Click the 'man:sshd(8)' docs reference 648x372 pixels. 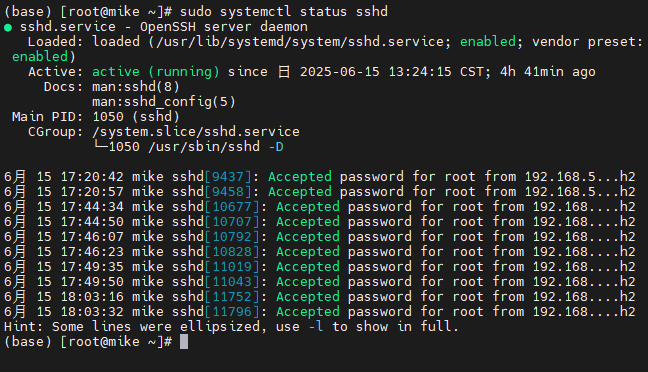(136, 87)
